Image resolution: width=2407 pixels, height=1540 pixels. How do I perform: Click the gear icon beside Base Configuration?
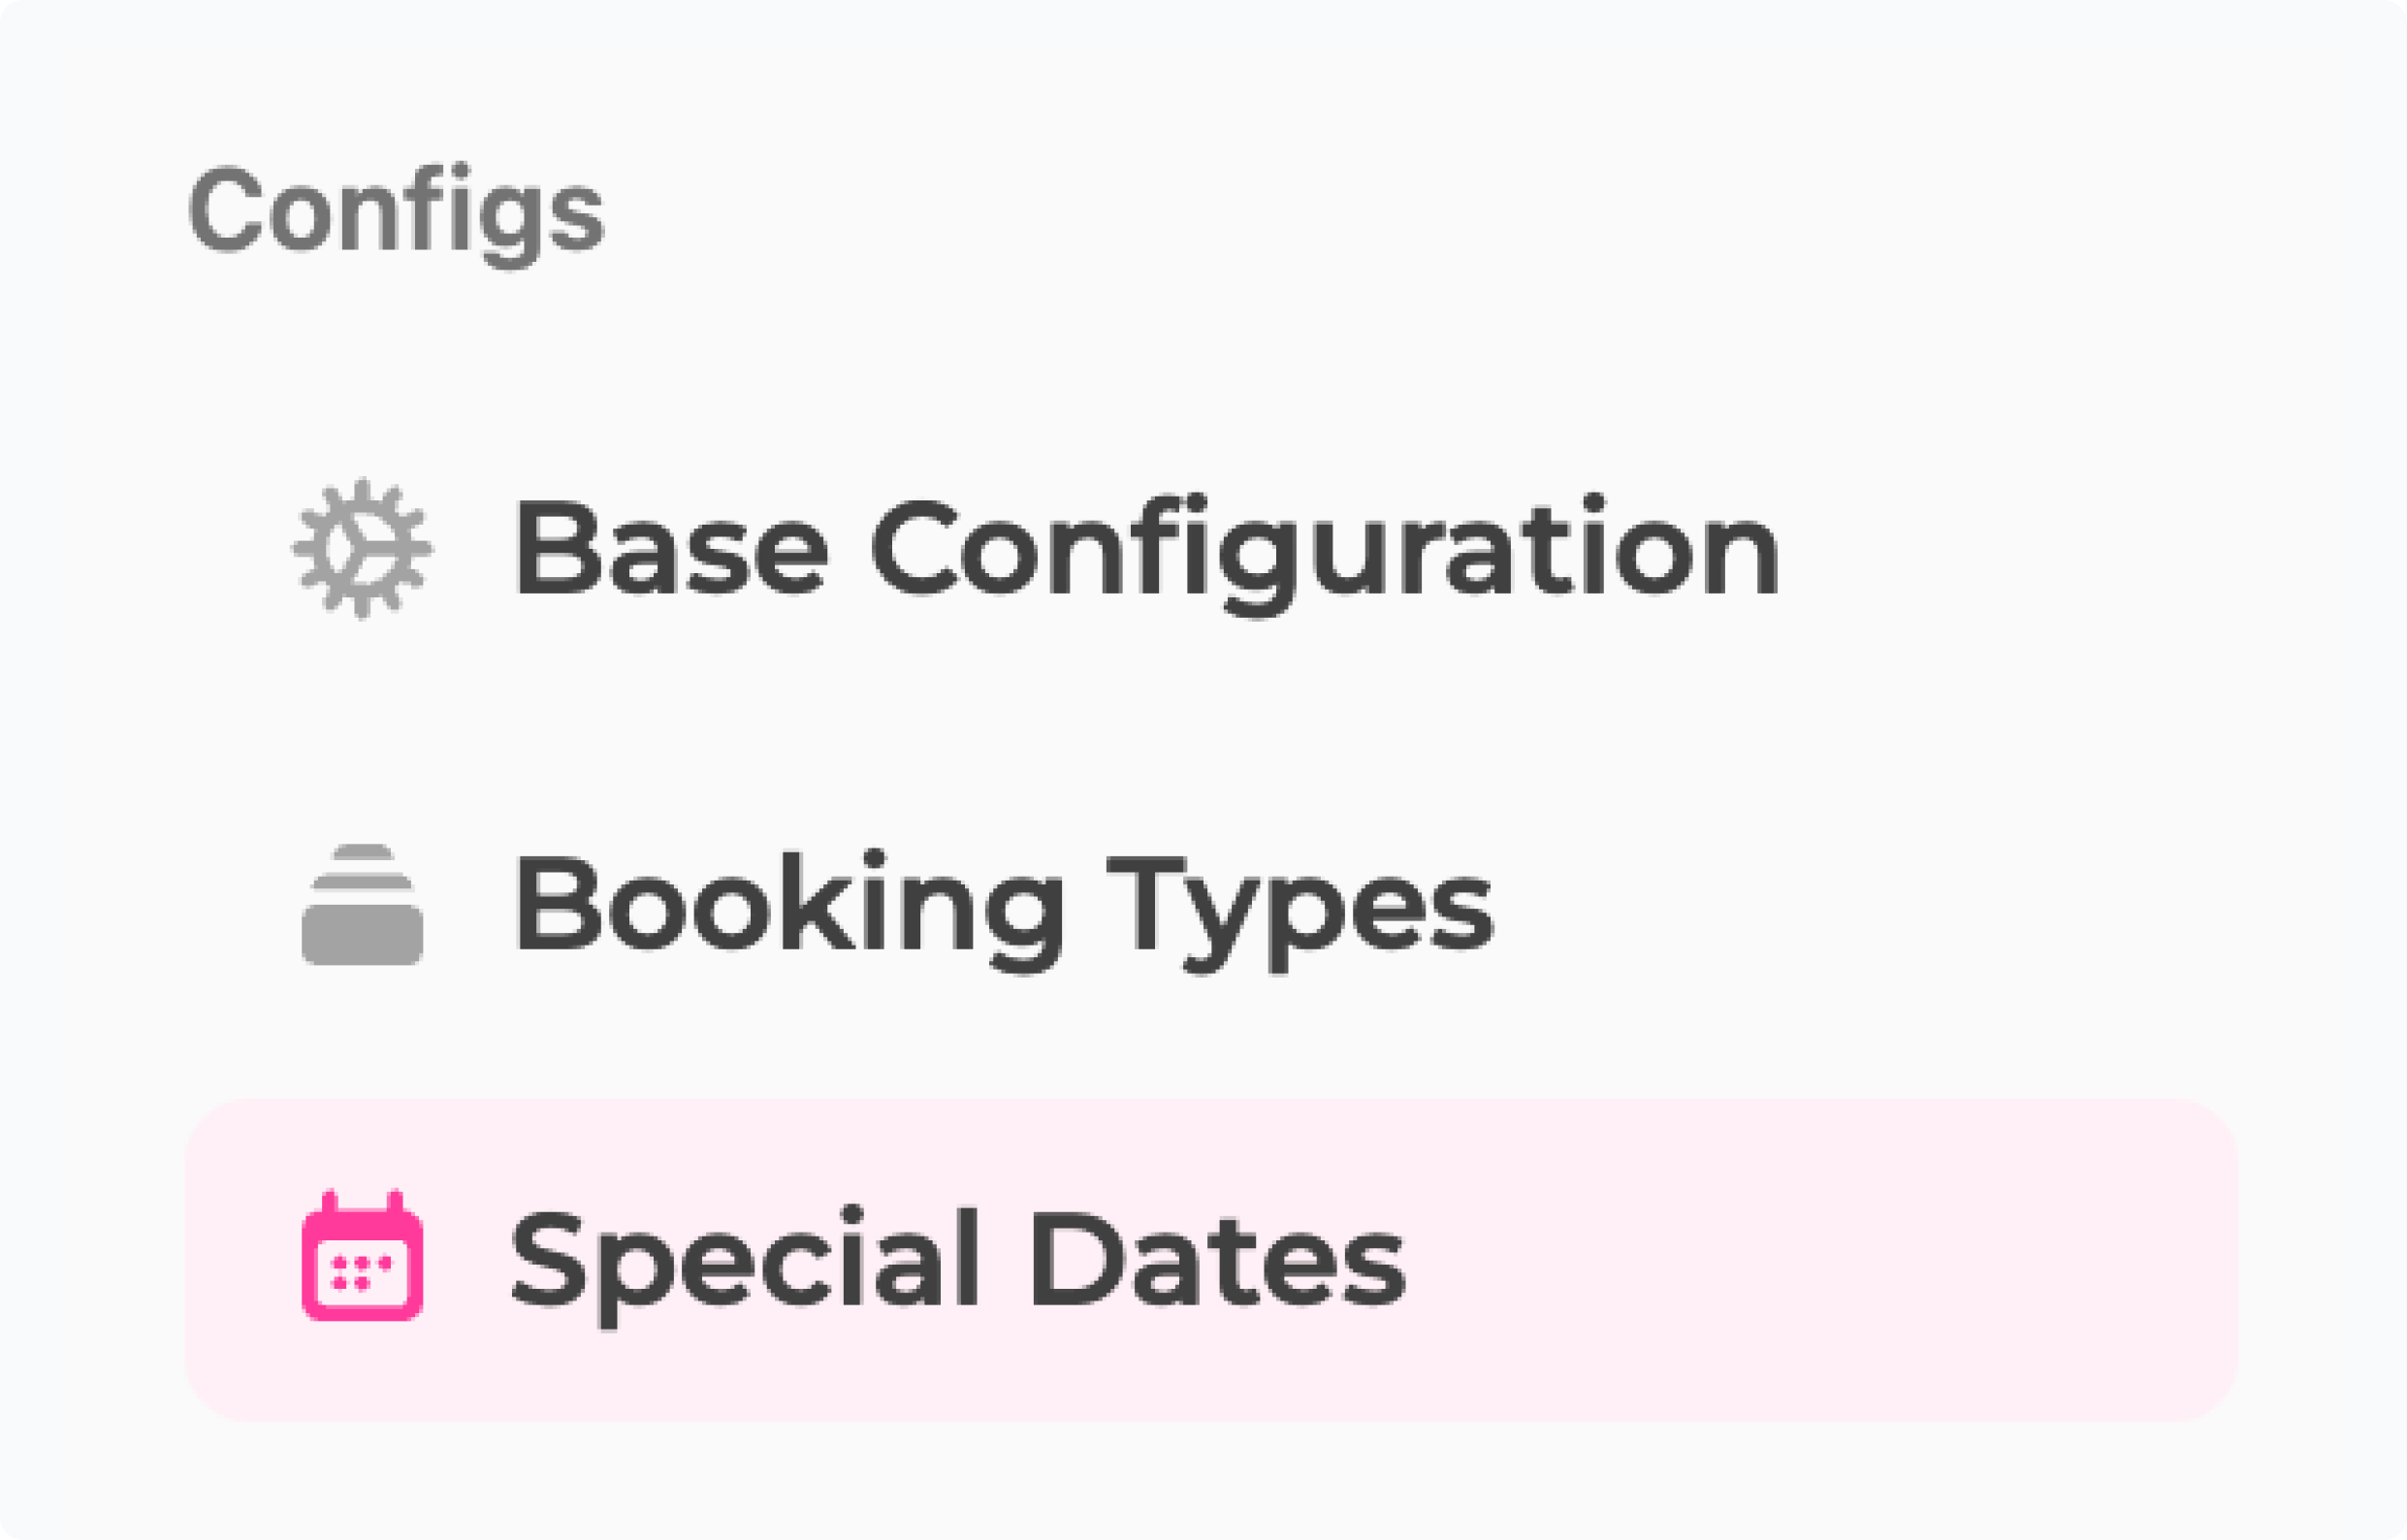[x=362, y=549]
